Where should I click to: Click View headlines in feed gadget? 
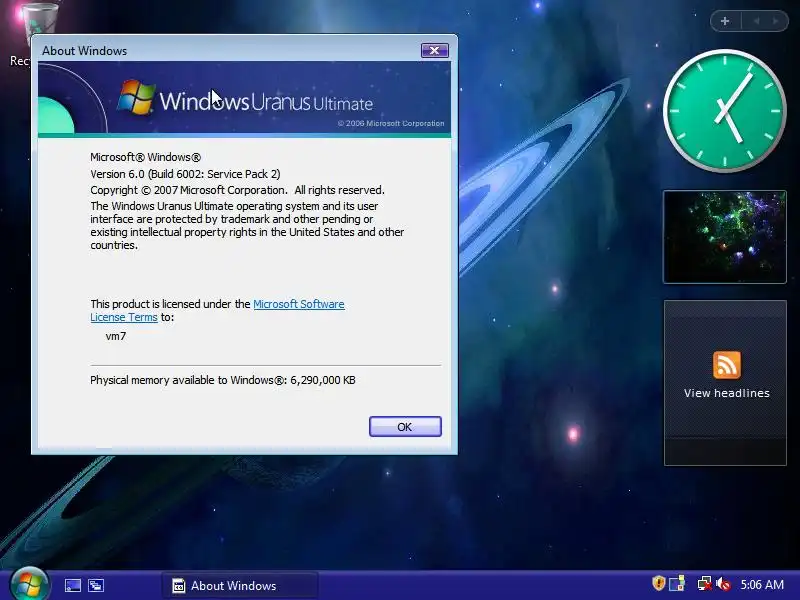click(x=727, y=393)
